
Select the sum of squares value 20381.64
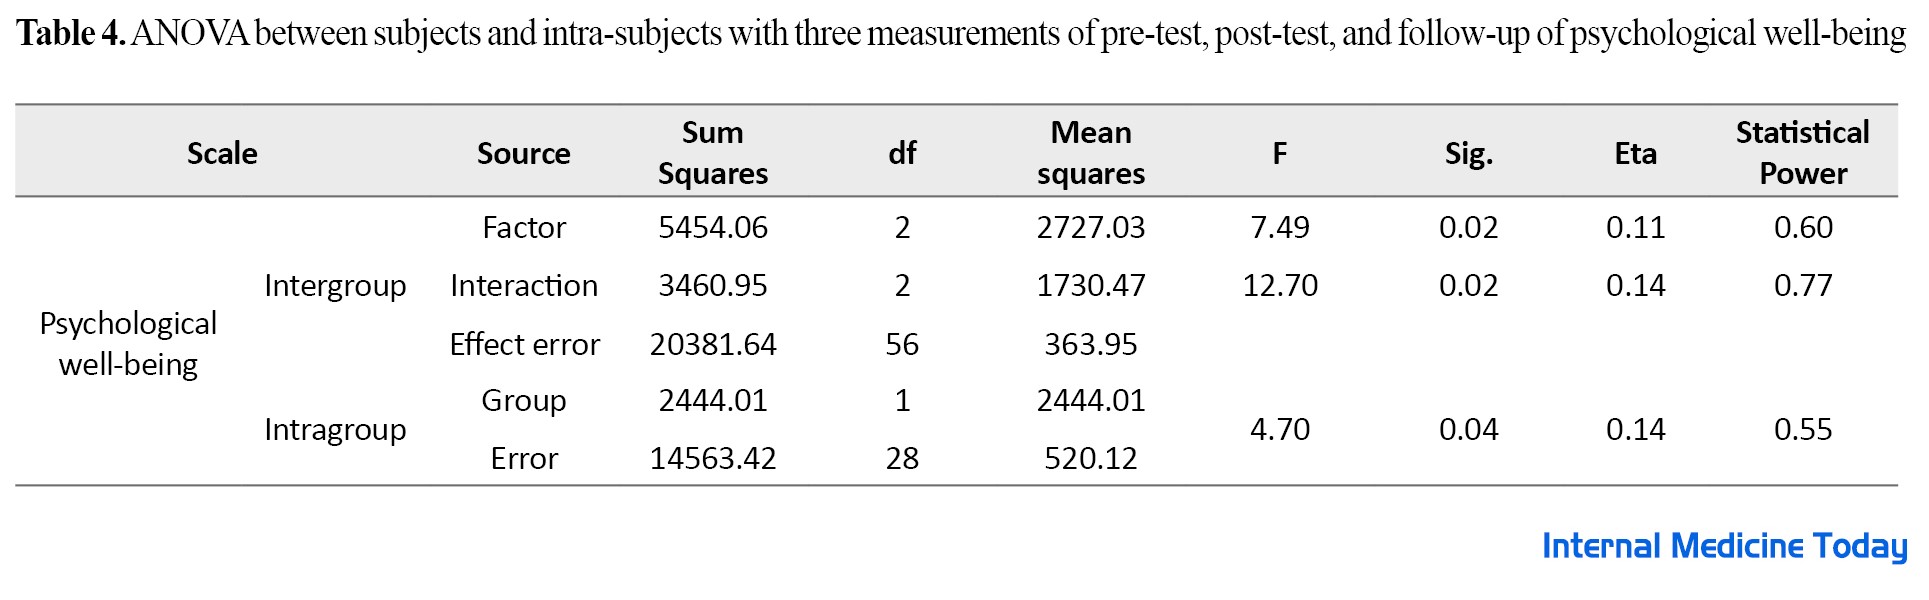click(712, 344)
